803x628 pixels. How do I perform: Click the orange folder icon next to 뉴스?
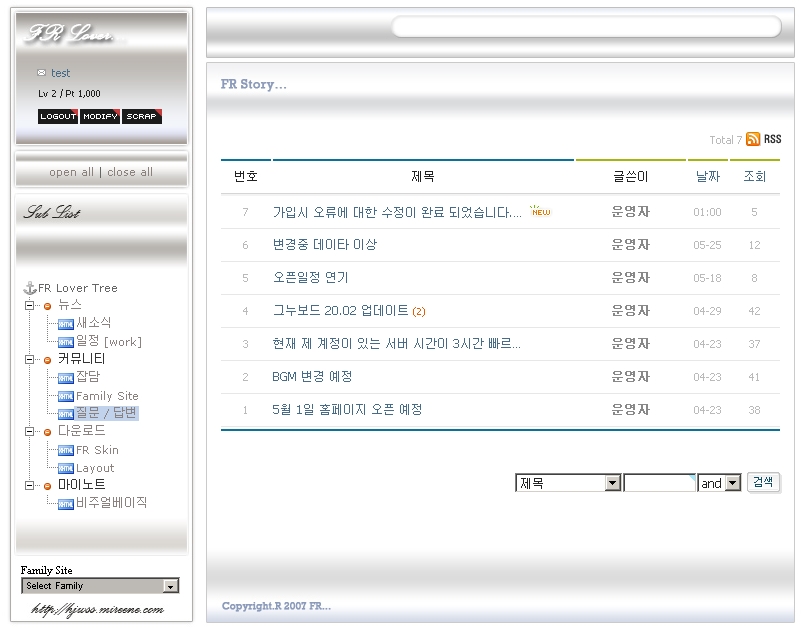click(48, 306)
